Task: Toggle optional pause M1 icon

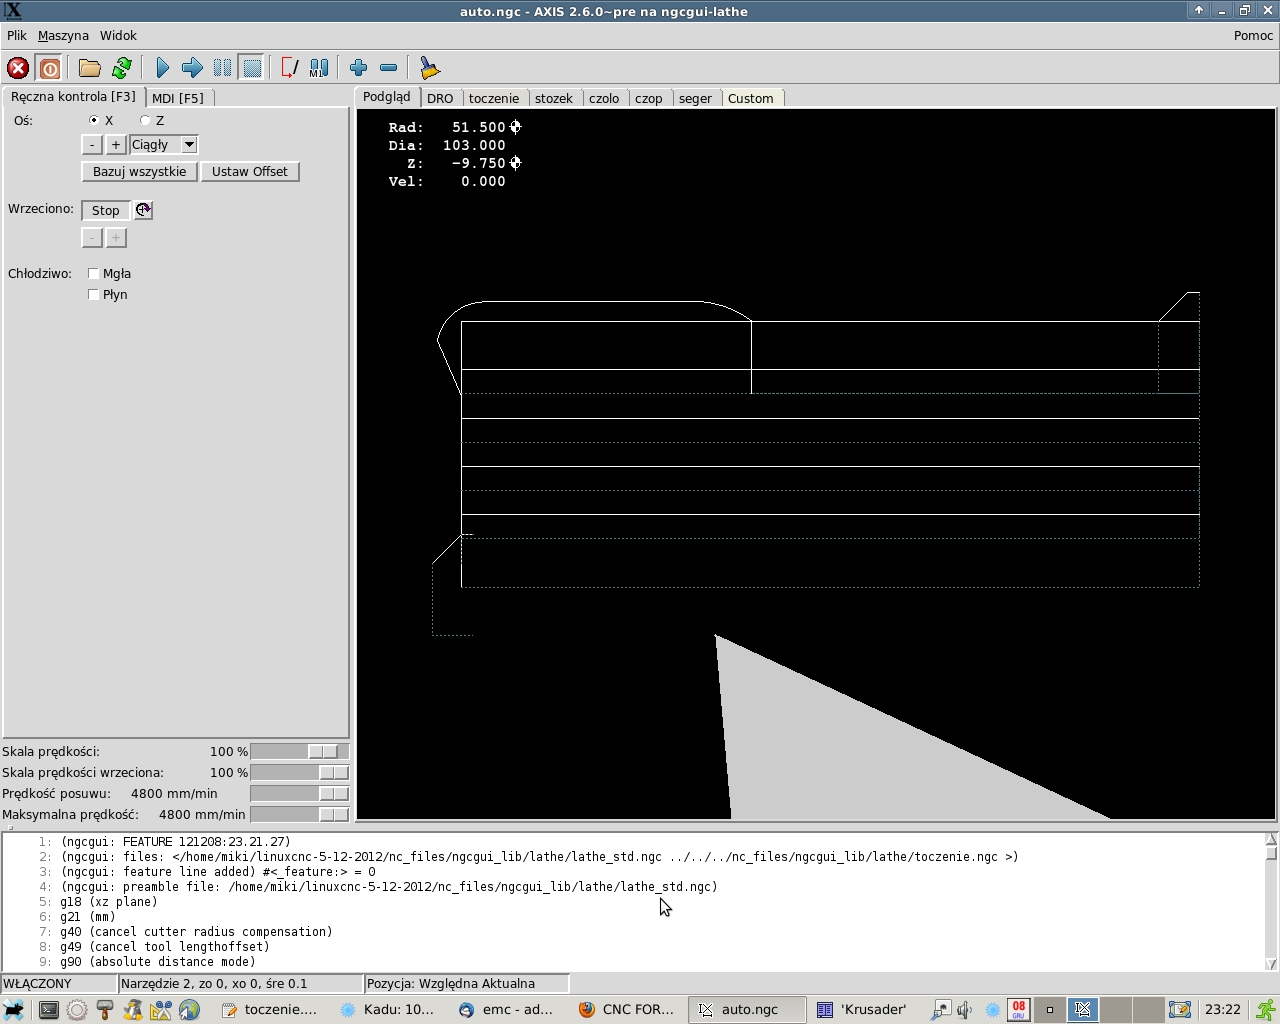Action: click(x=319, y=68)
